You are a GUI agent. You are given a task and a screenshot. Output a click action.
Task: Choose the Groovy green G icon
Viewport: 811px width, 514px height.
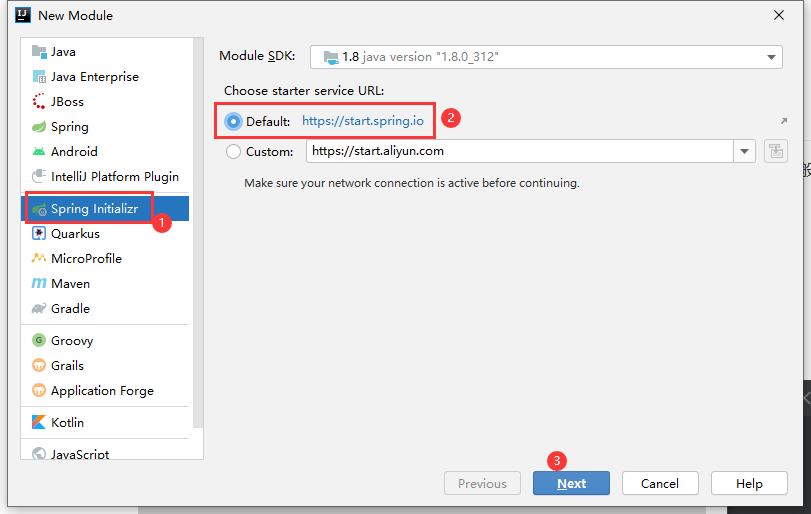(39, 340)
